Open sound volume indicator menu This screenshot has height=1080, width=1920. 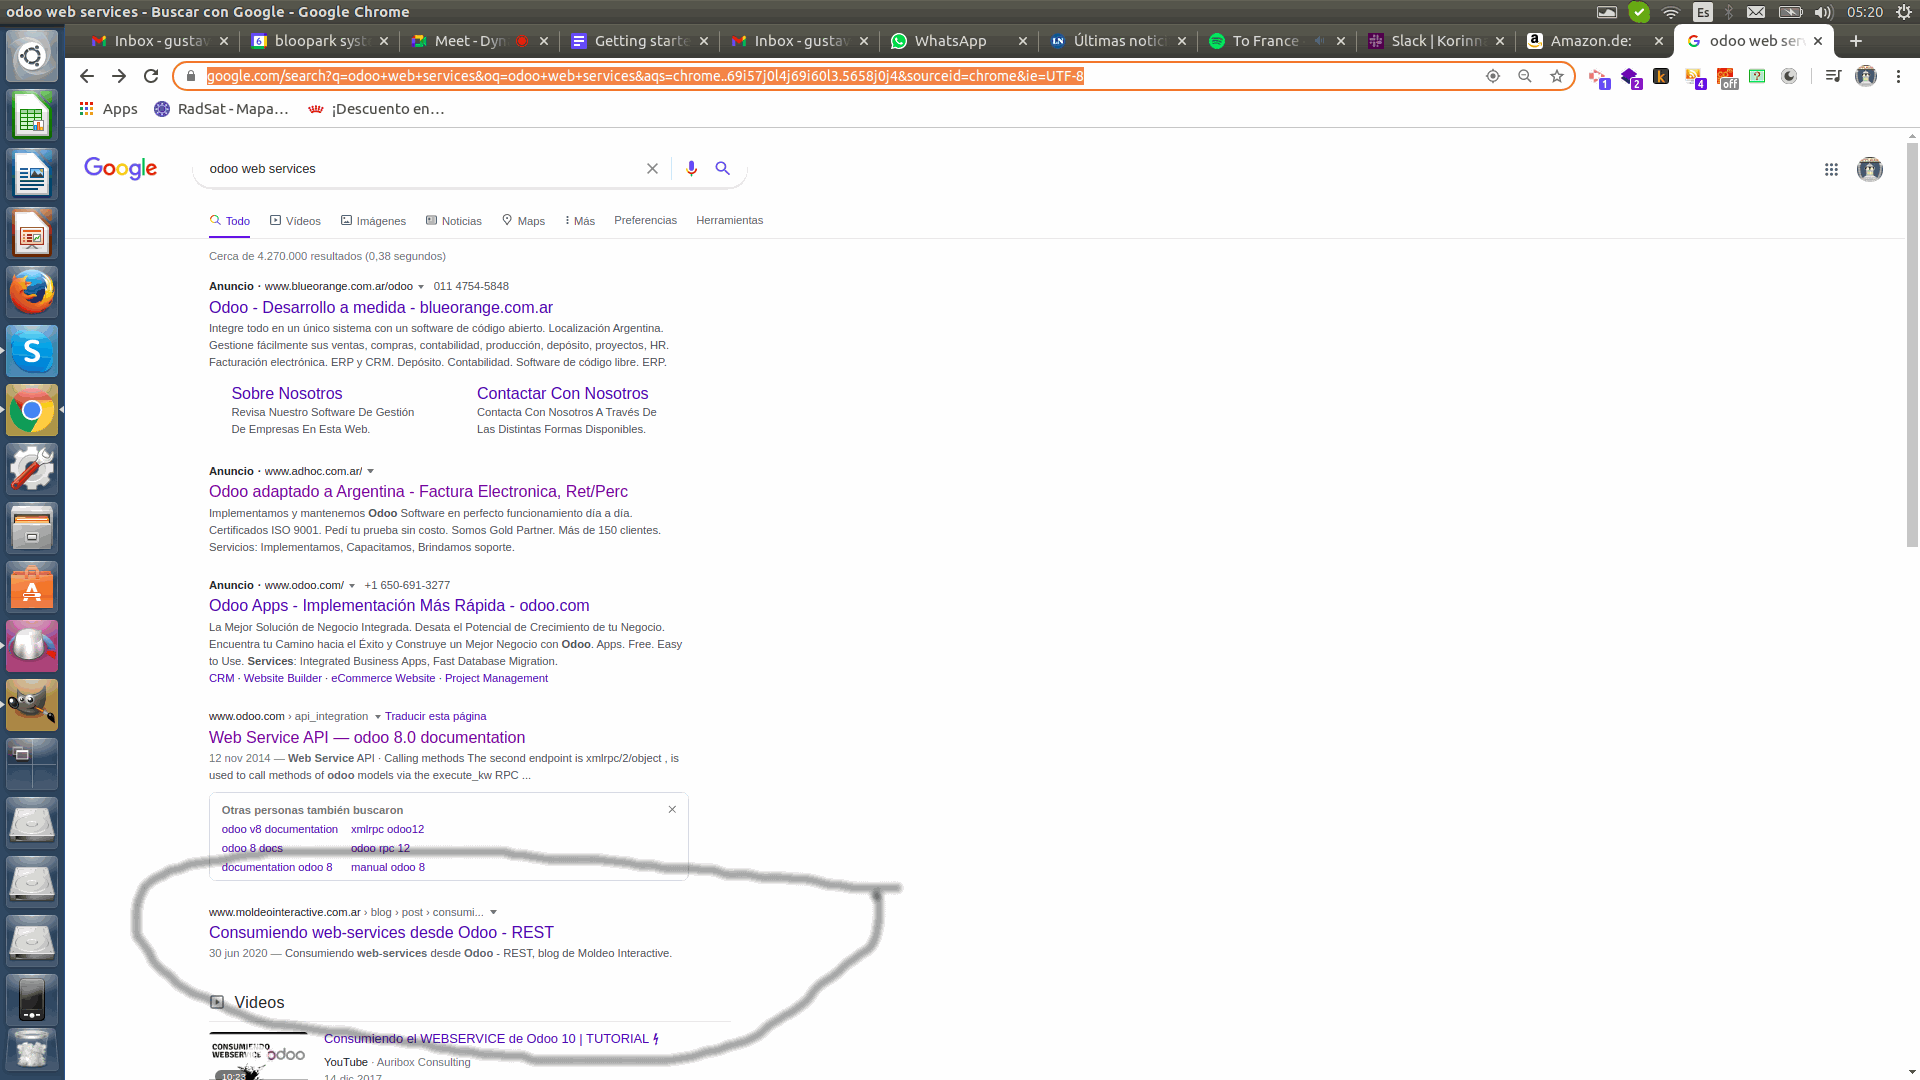point(1823,12)
